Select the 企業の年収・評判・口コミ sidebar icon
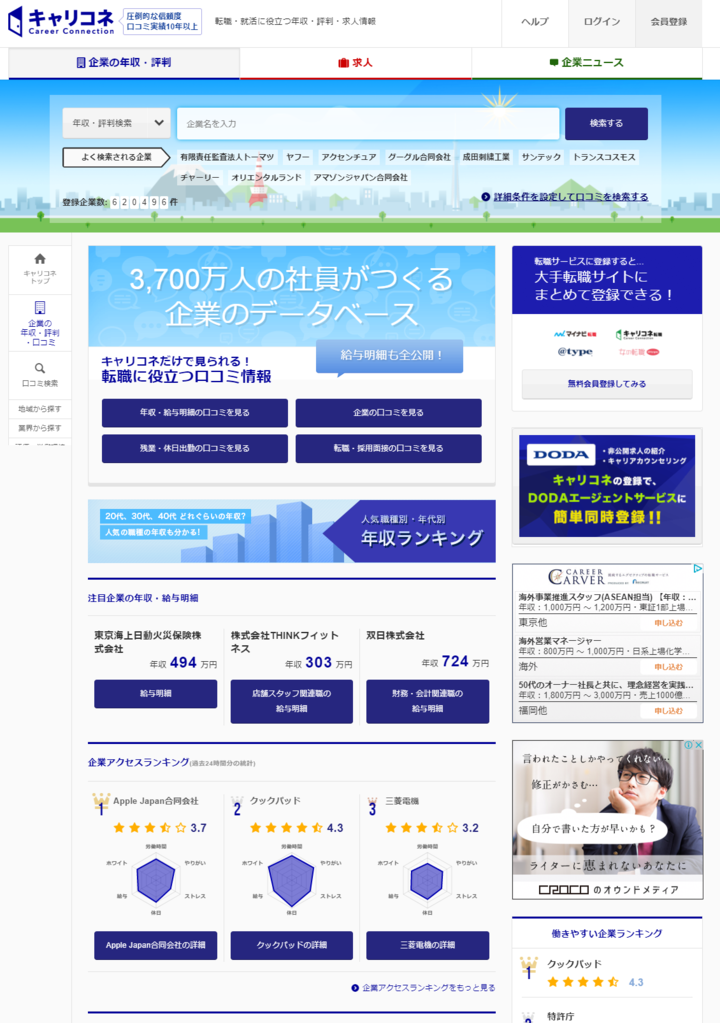 point(40,324)
